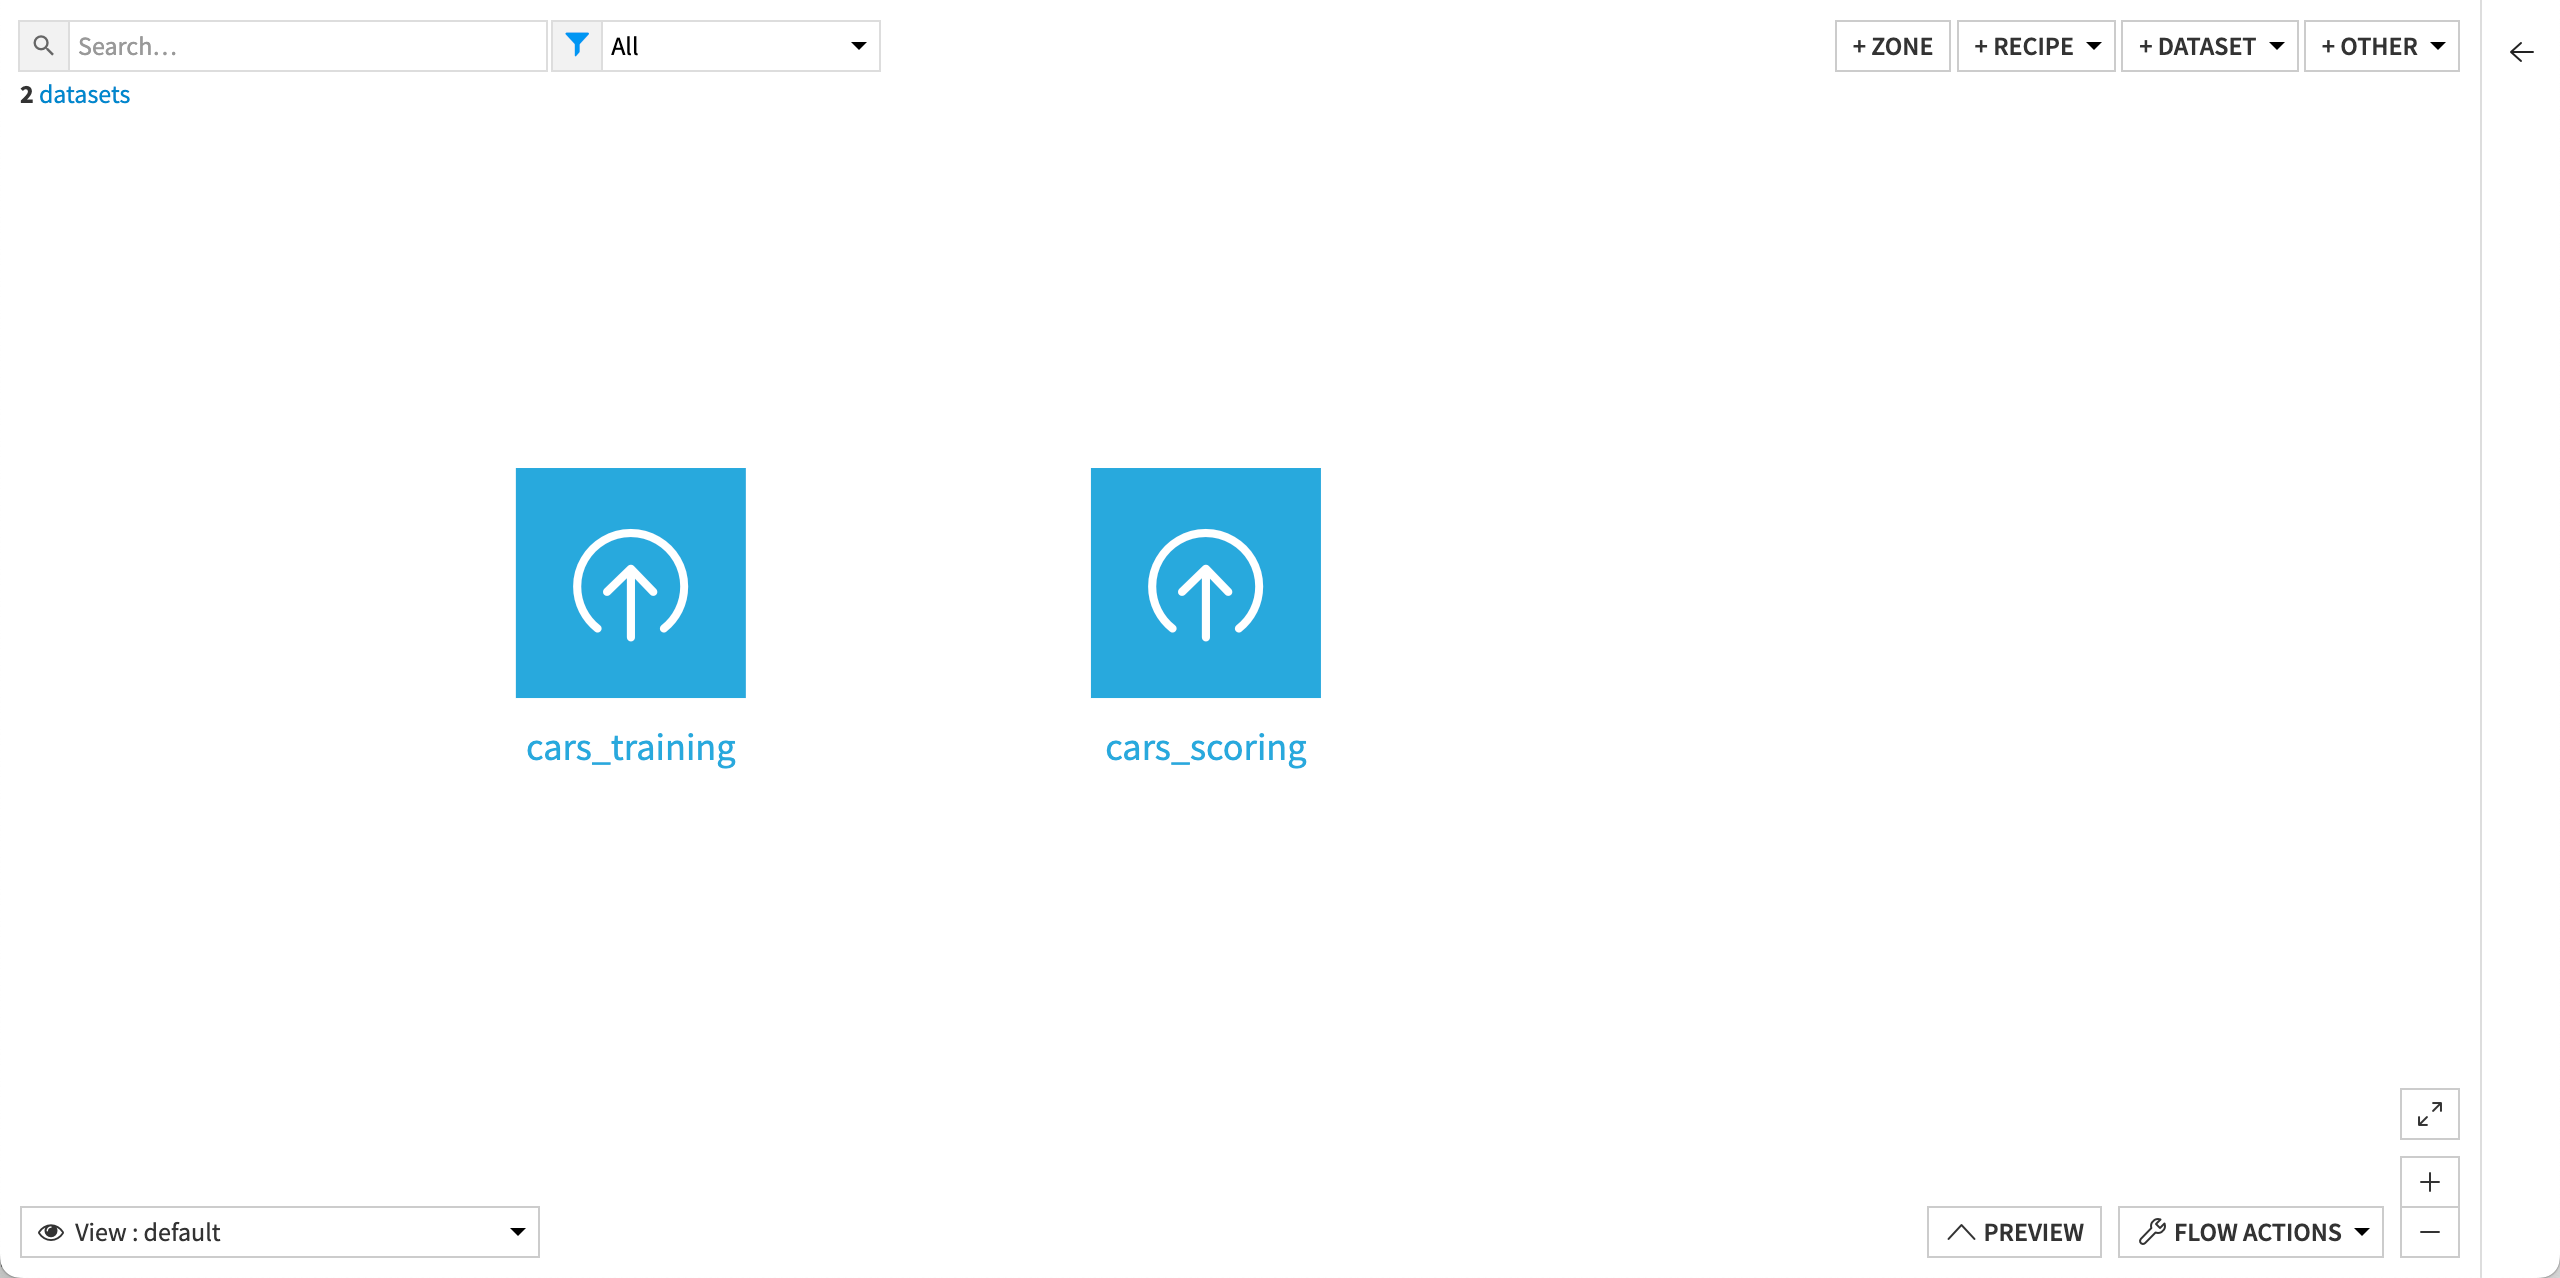Click the eye visibility icon in view selector
Viewport: 2560px width, 1278px height.
point(50,1232)
